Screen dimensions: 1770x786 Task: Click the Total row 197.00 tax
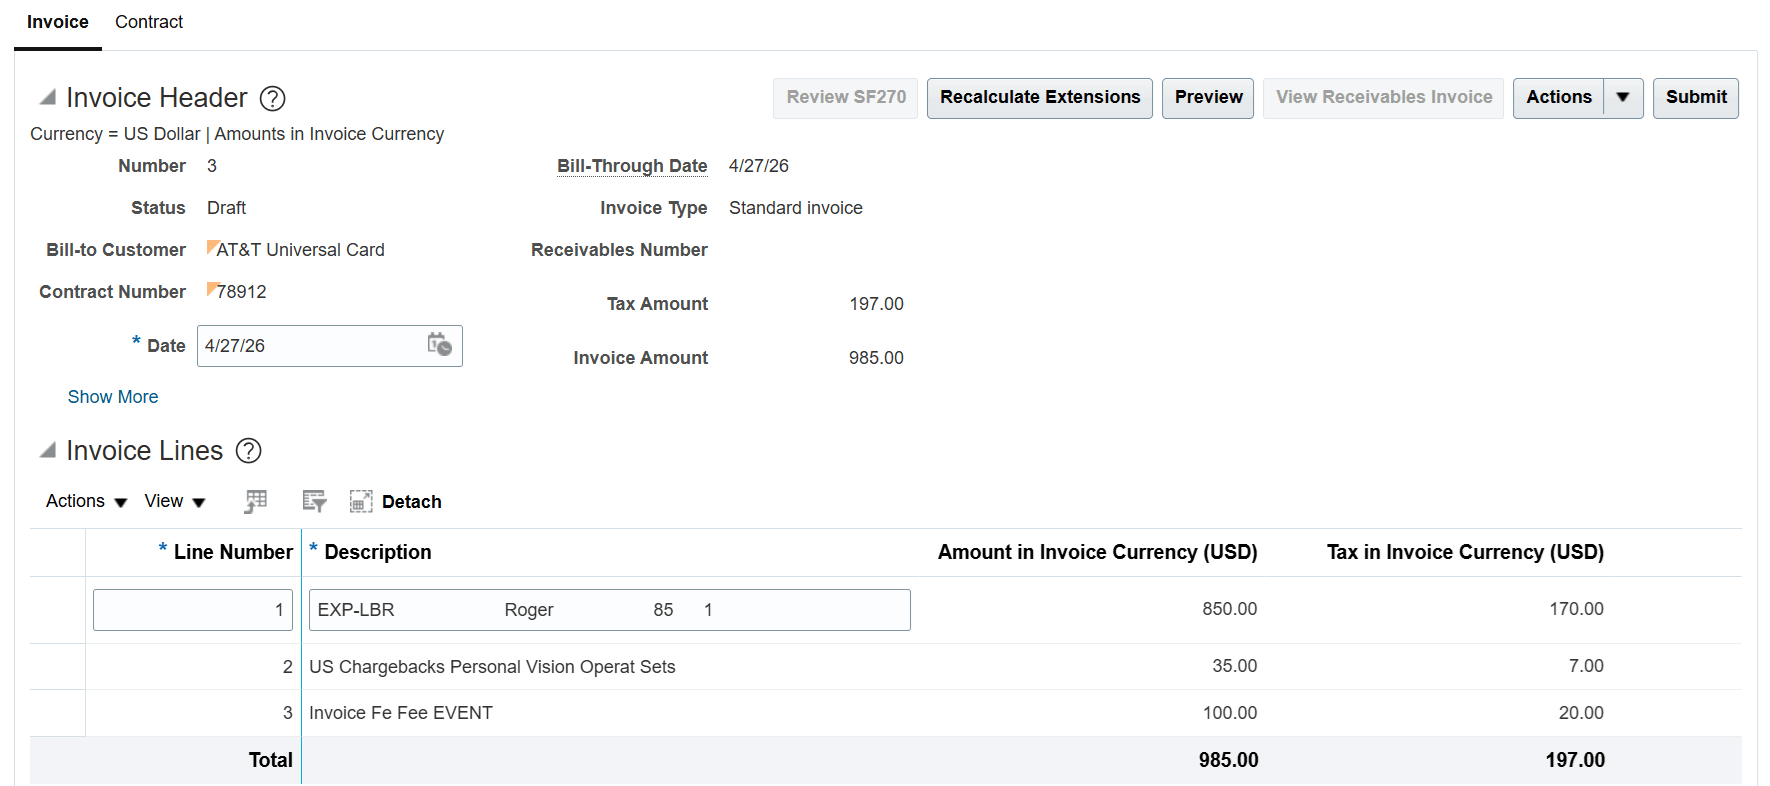click(1575, 760)
